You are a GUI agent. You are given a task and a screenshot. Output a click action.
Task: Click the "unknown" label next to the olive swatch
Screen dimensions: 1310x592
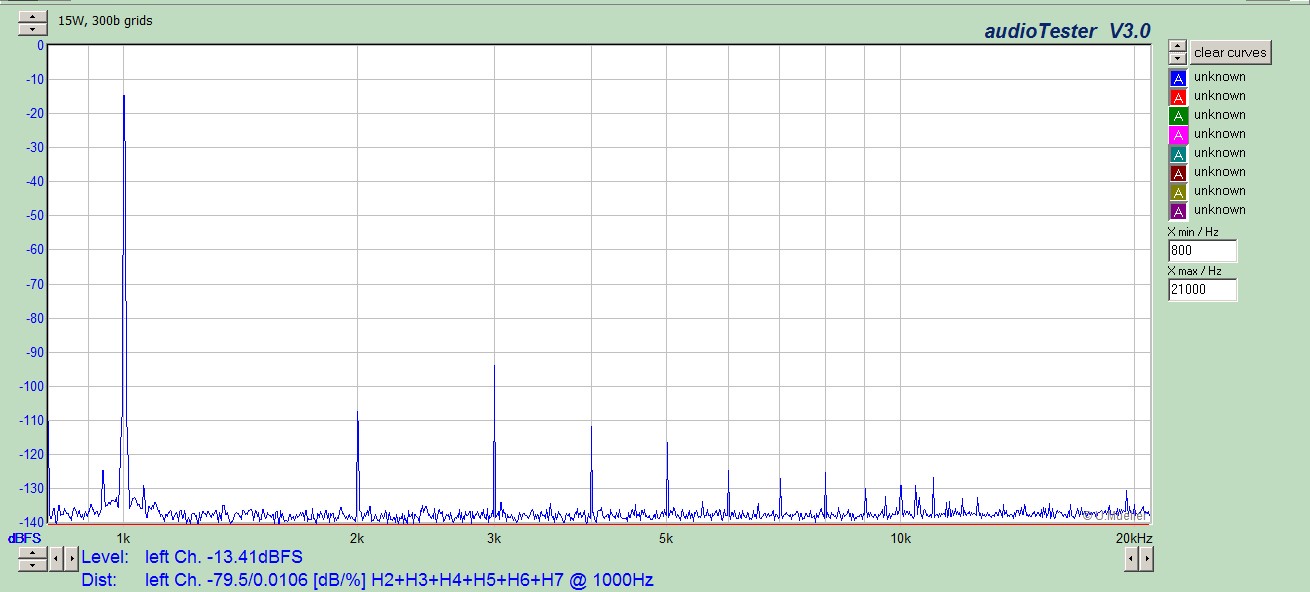[x=1220, y=191]
